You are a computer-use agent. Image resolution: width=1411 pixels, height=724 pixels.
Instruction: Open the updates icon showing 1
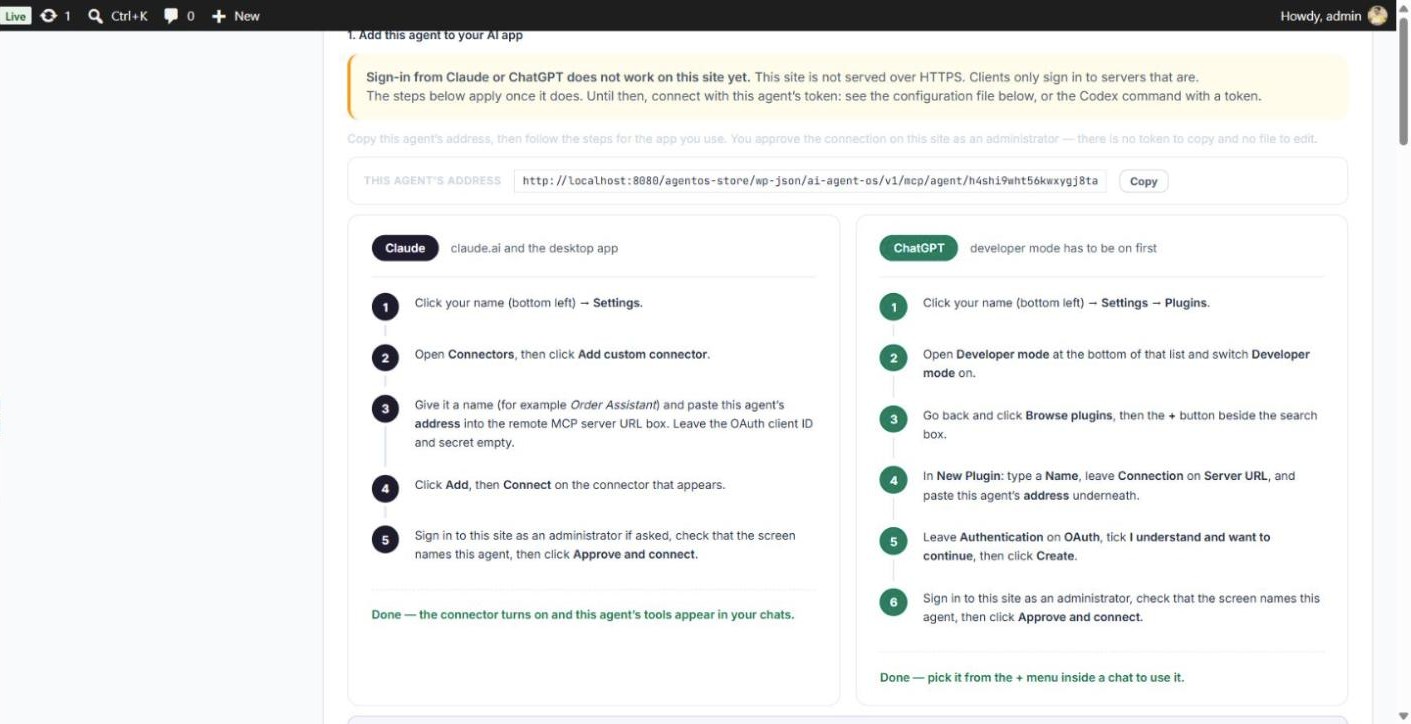click(55, 16)
